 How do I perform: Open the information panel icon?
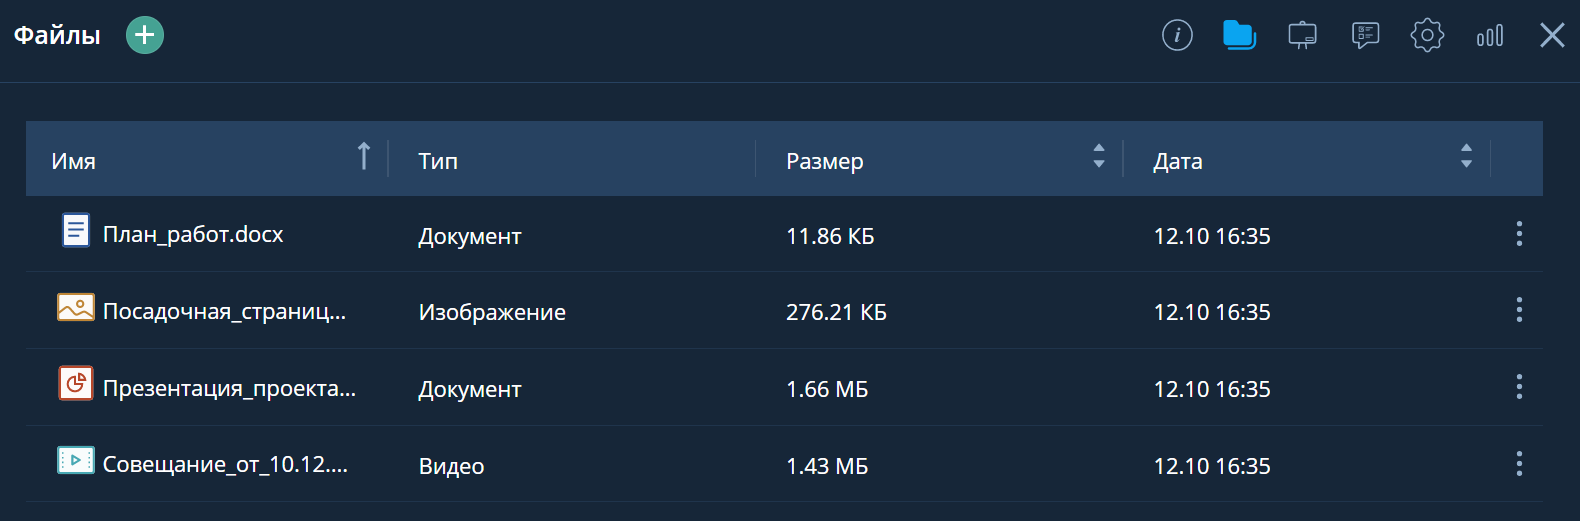(x=1177, y=36)
